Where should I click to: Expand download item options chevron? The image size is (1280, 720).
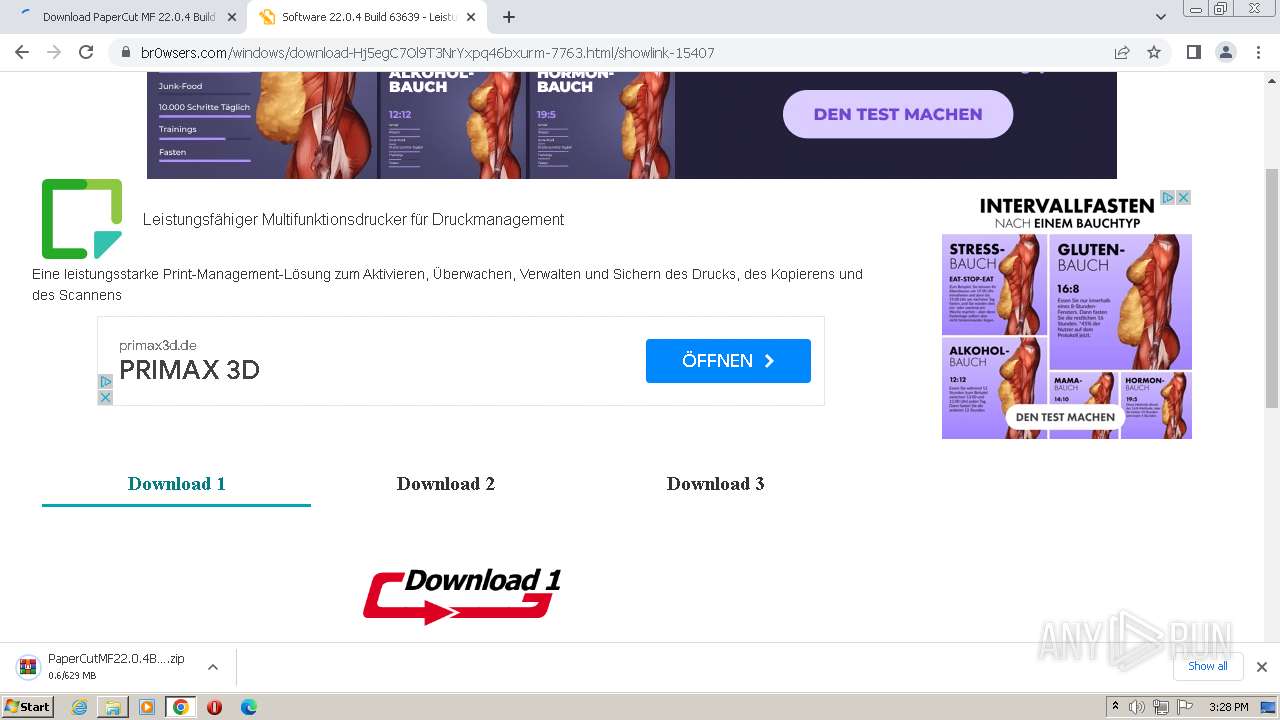pos(213,667)
